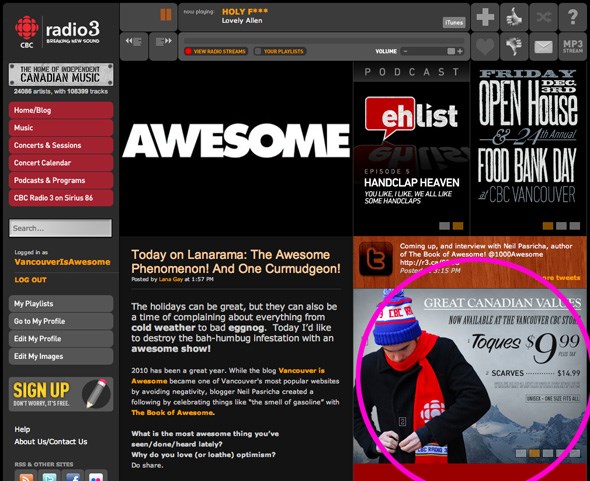Click LOG OUT
590x481 pixels.
tap(30, 280)
